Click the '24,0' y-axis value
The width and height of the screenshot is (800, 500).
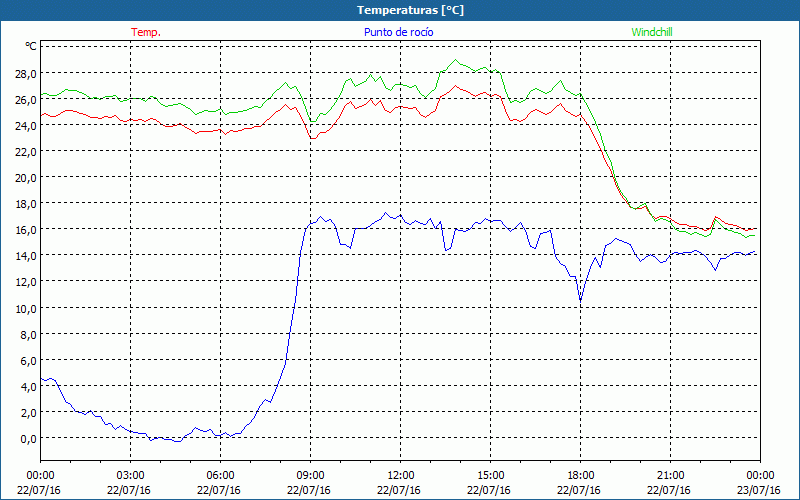pos(25,125)
